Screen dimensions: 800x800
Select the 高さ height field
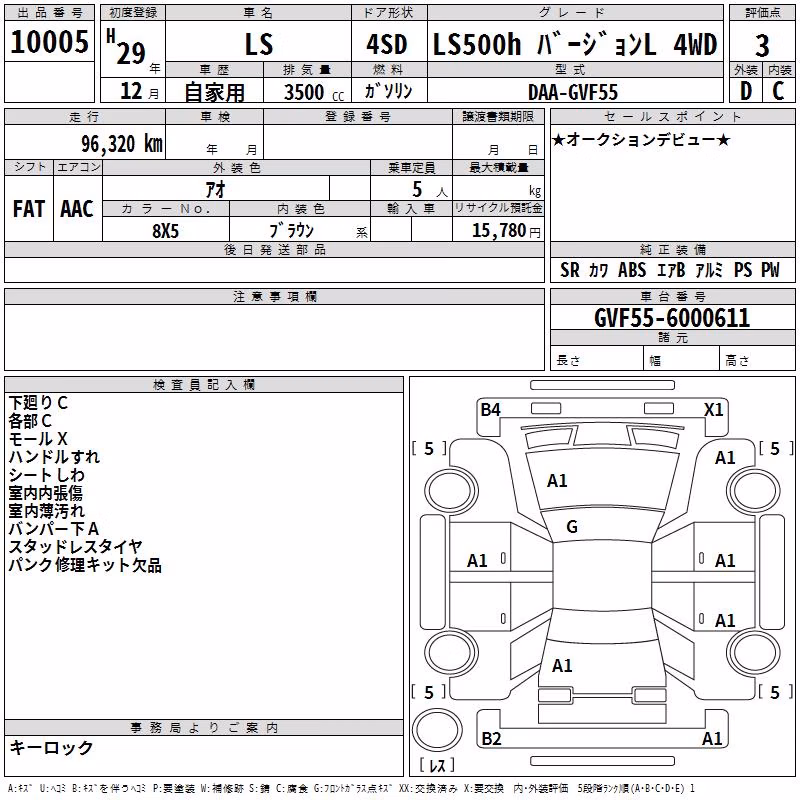[758, 358]
